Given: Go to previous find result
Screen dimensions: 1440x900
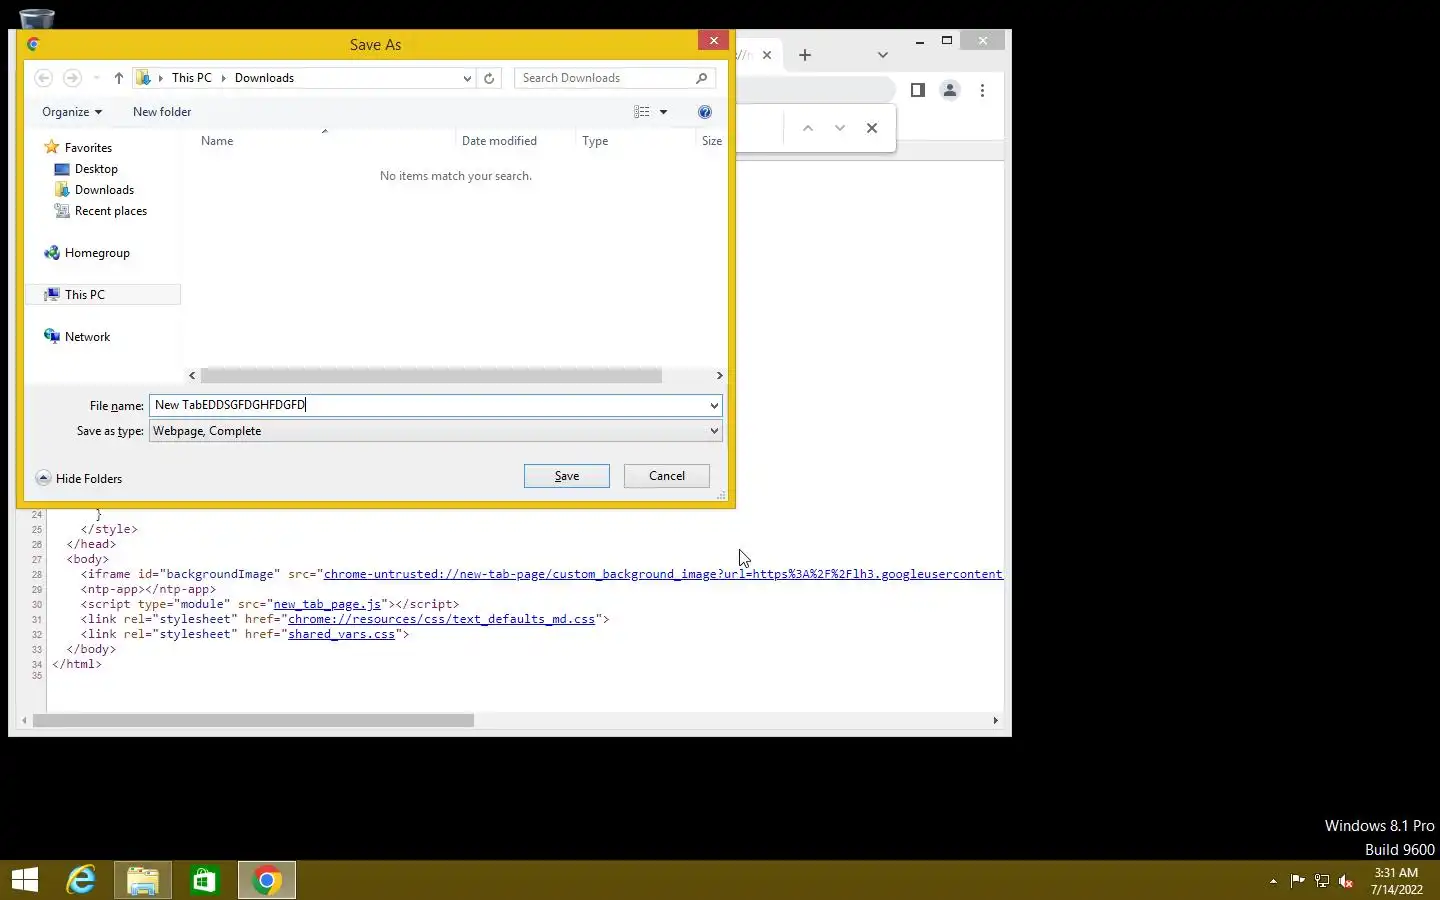Looking at the screenshot, I should 808,128.
